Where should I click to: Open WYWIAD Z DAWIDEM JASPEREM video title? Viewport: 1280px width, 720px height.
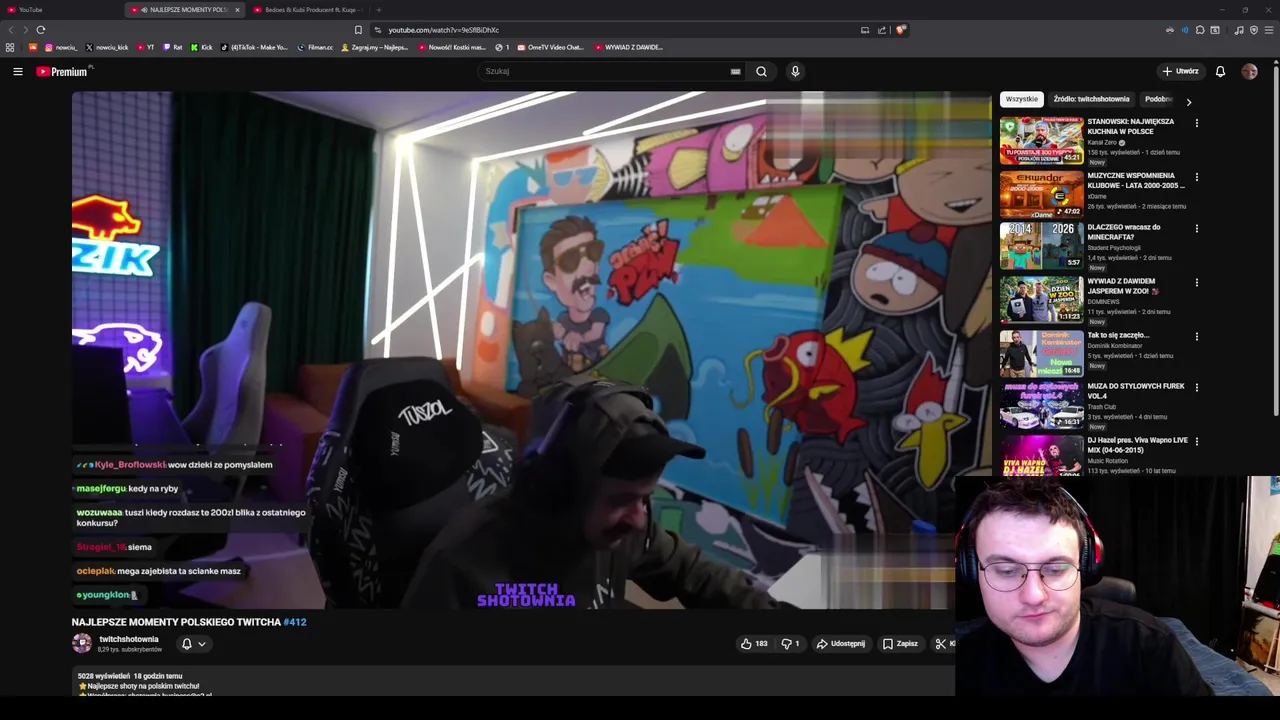click(x=1124, y=286)
